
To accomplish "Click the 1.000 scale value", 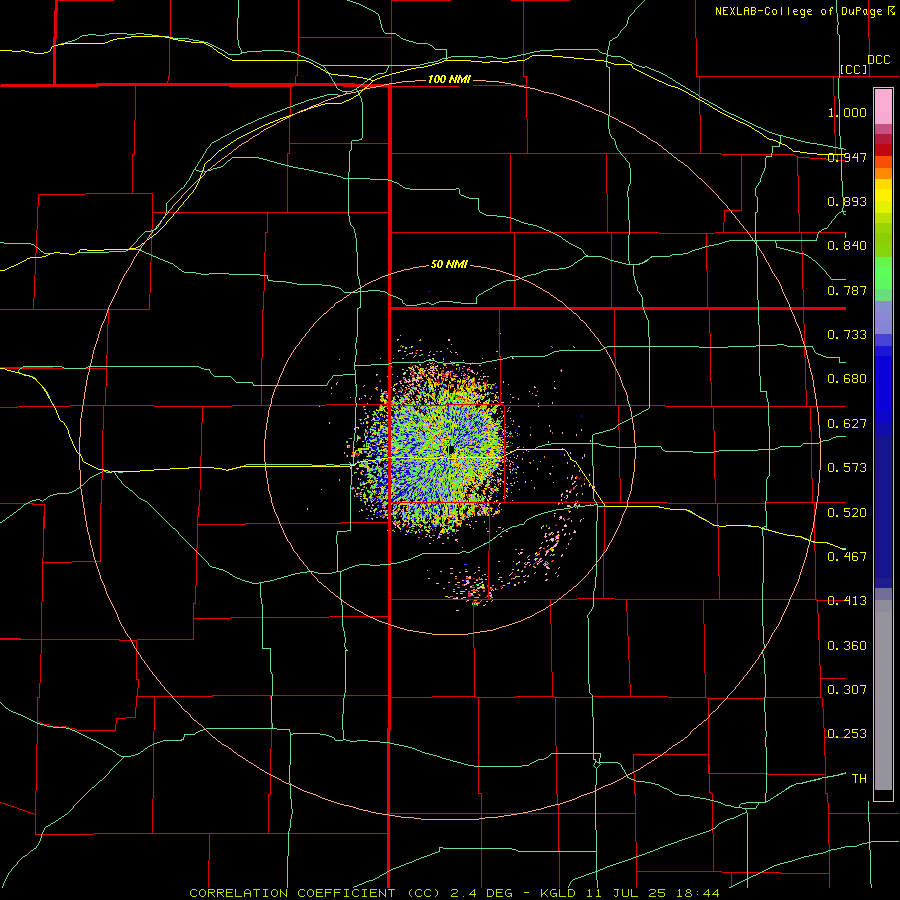I will pos(847,112).
